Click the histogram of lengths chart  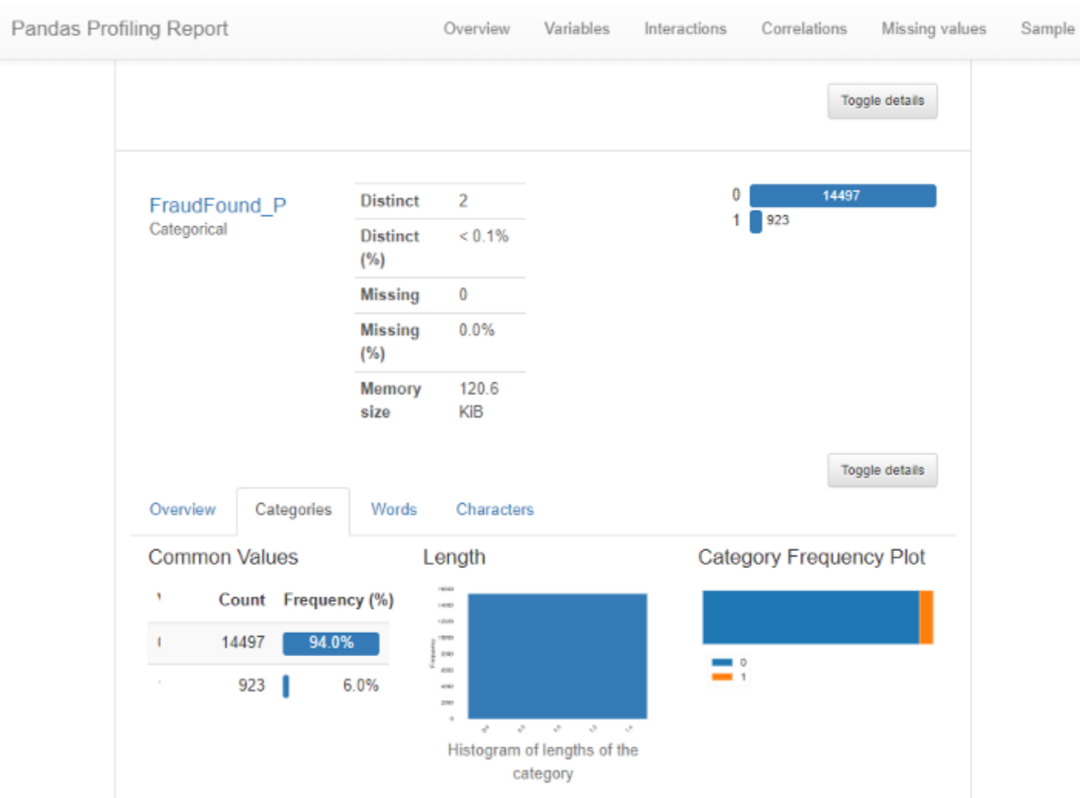[557, 655]
